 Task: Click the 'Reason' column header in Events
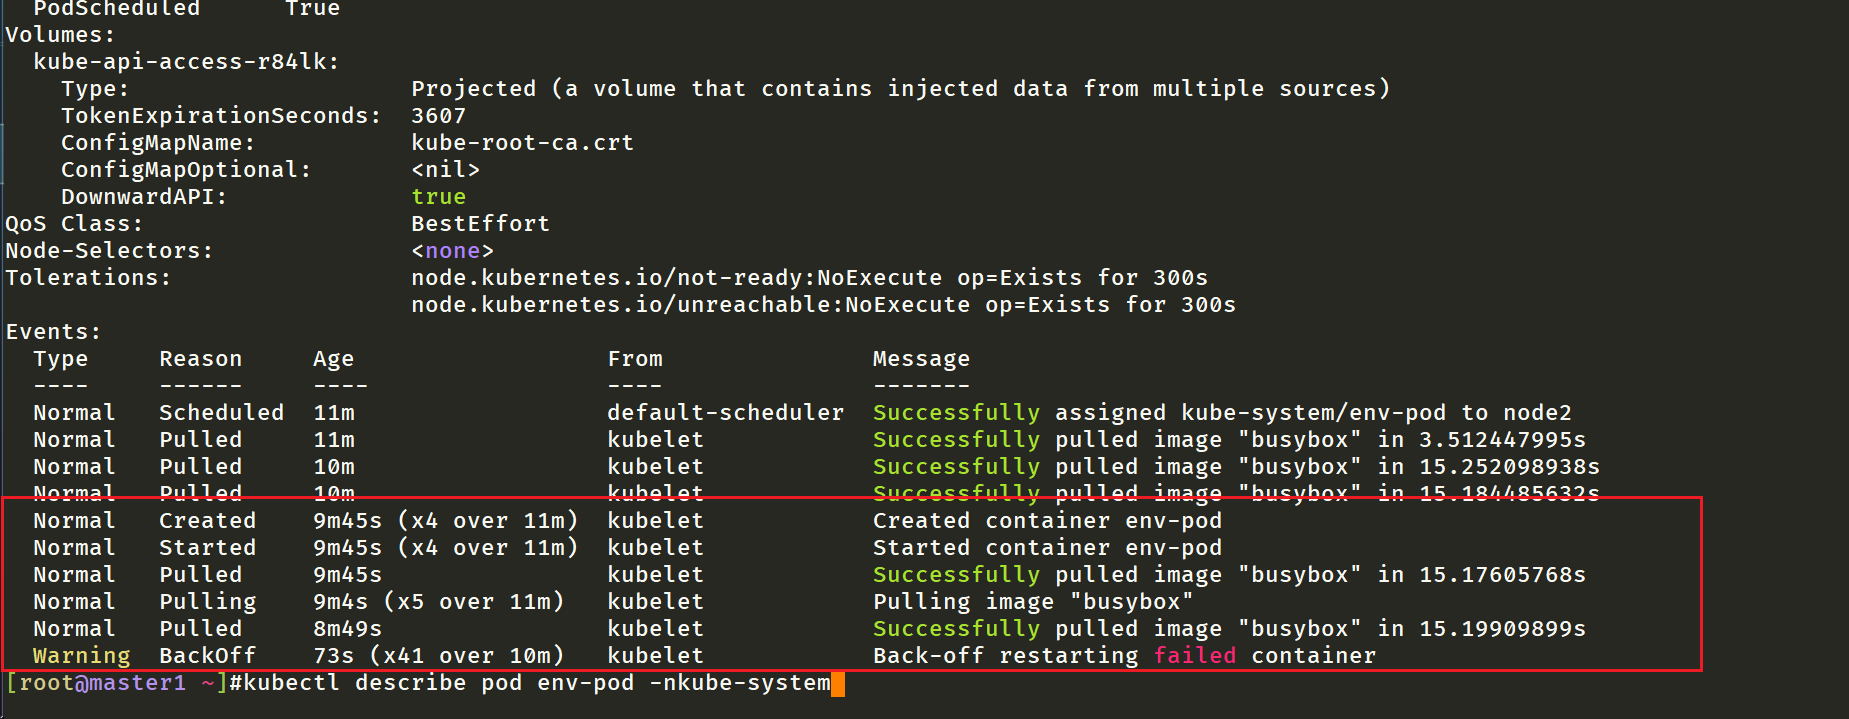(x=201, y=359)
